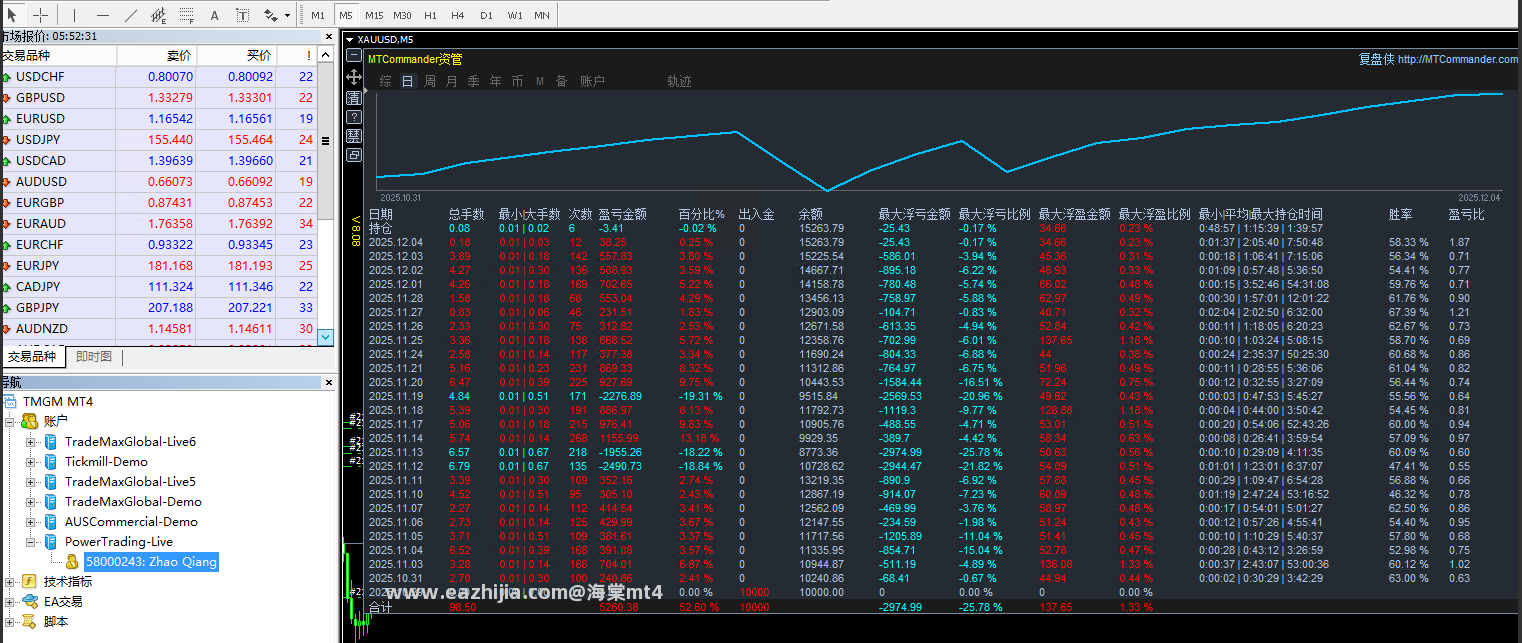The width and height of the screenshot is (1522, 643).
Task: Choose the Fibonacci retracement tool
Action: click(x=187, y=15)
